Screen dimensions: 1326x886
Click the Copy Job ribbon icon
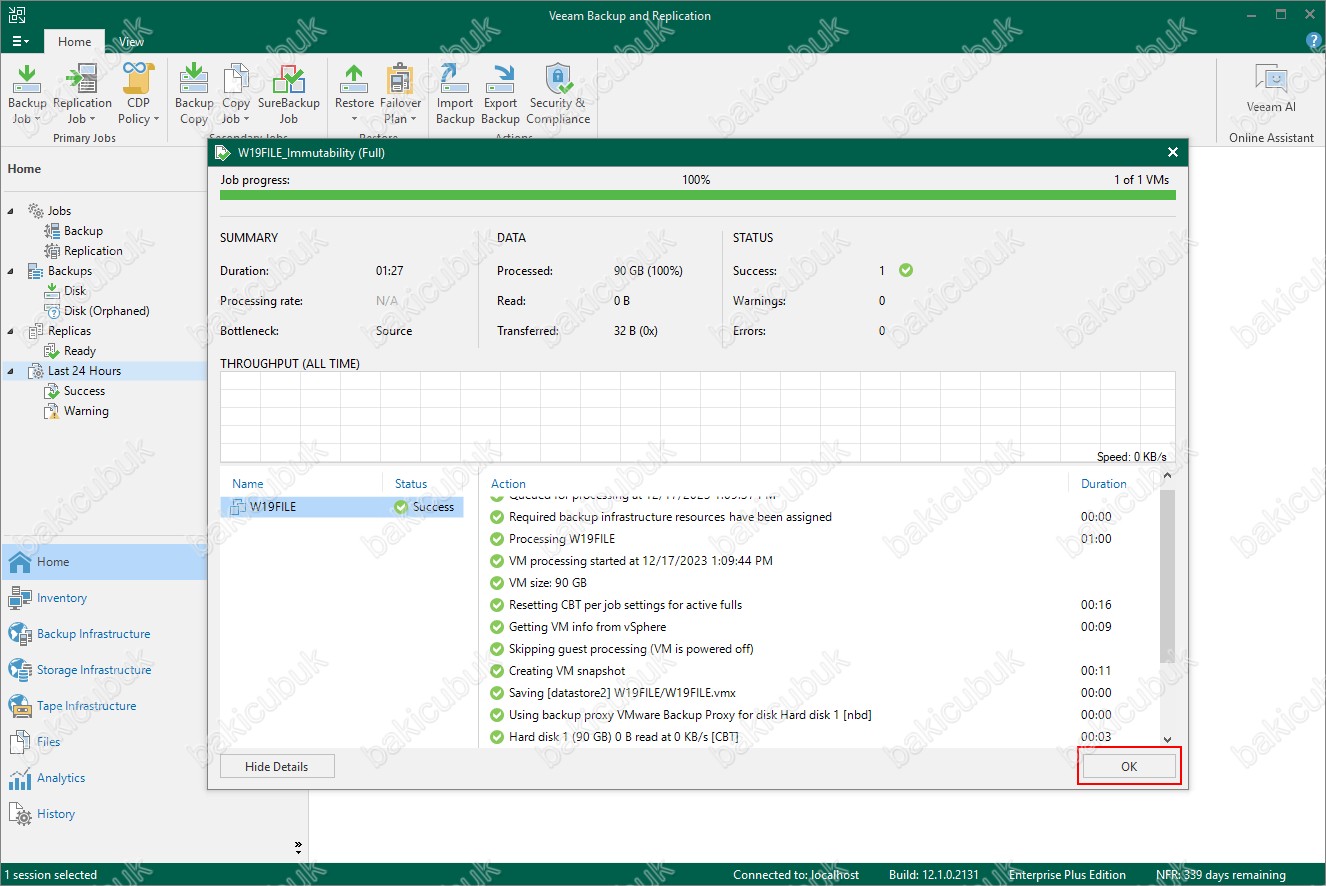[236, 93]
